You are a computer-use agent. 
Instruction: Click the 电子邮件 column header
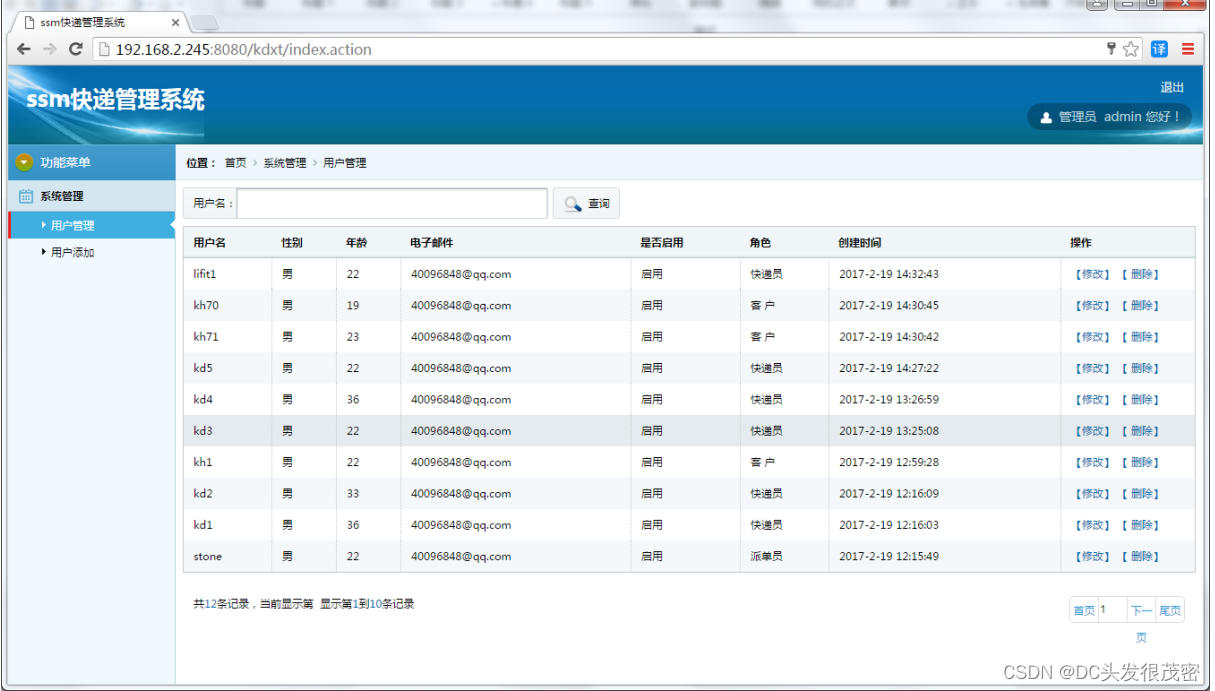[432, 243]
